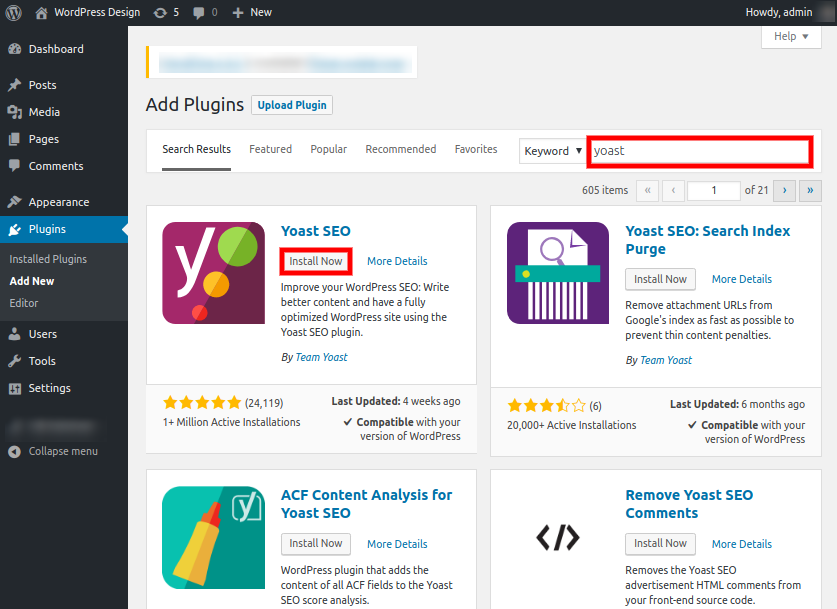Image resolution: width=837 pixels, height=609 pixels.
Task: Install Now for Yoast SEO
Action: [316, 261]
